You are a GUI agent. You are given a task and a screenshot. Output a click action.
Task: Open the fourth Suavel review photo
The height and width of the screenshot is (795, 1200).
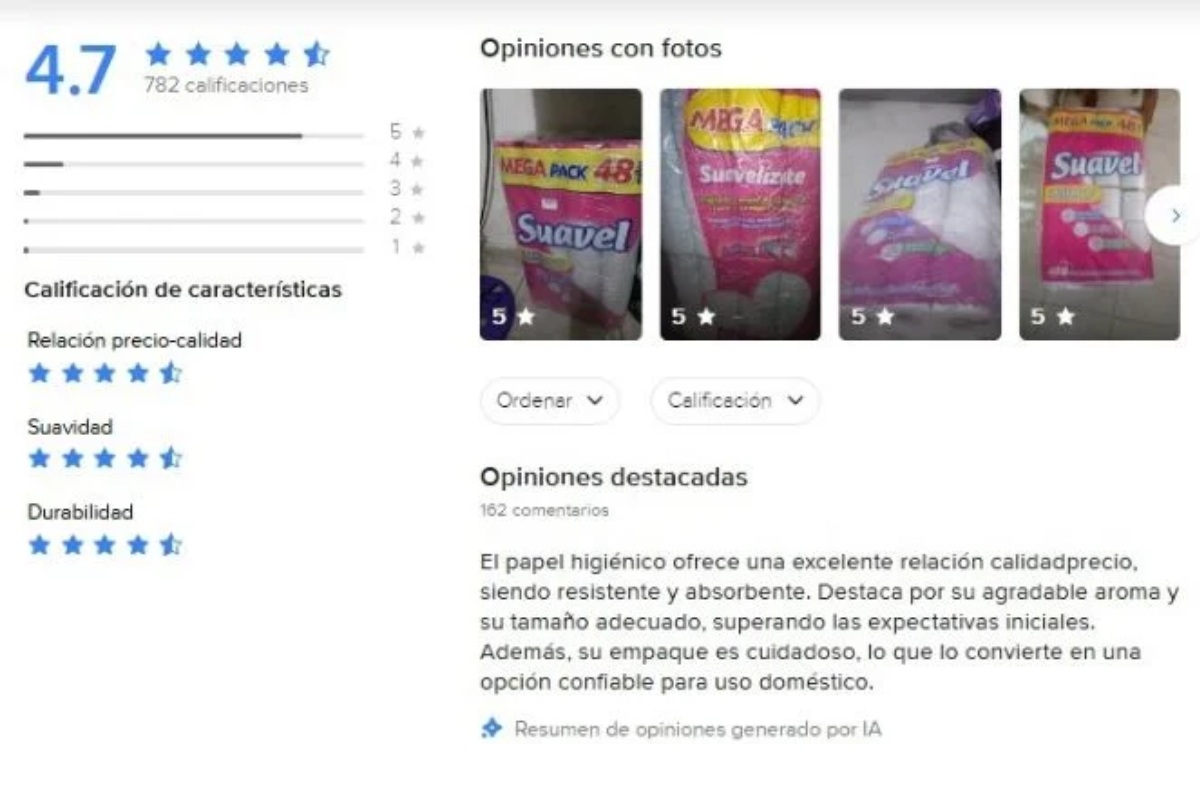pyautogui.click(x=1099, y=214)
